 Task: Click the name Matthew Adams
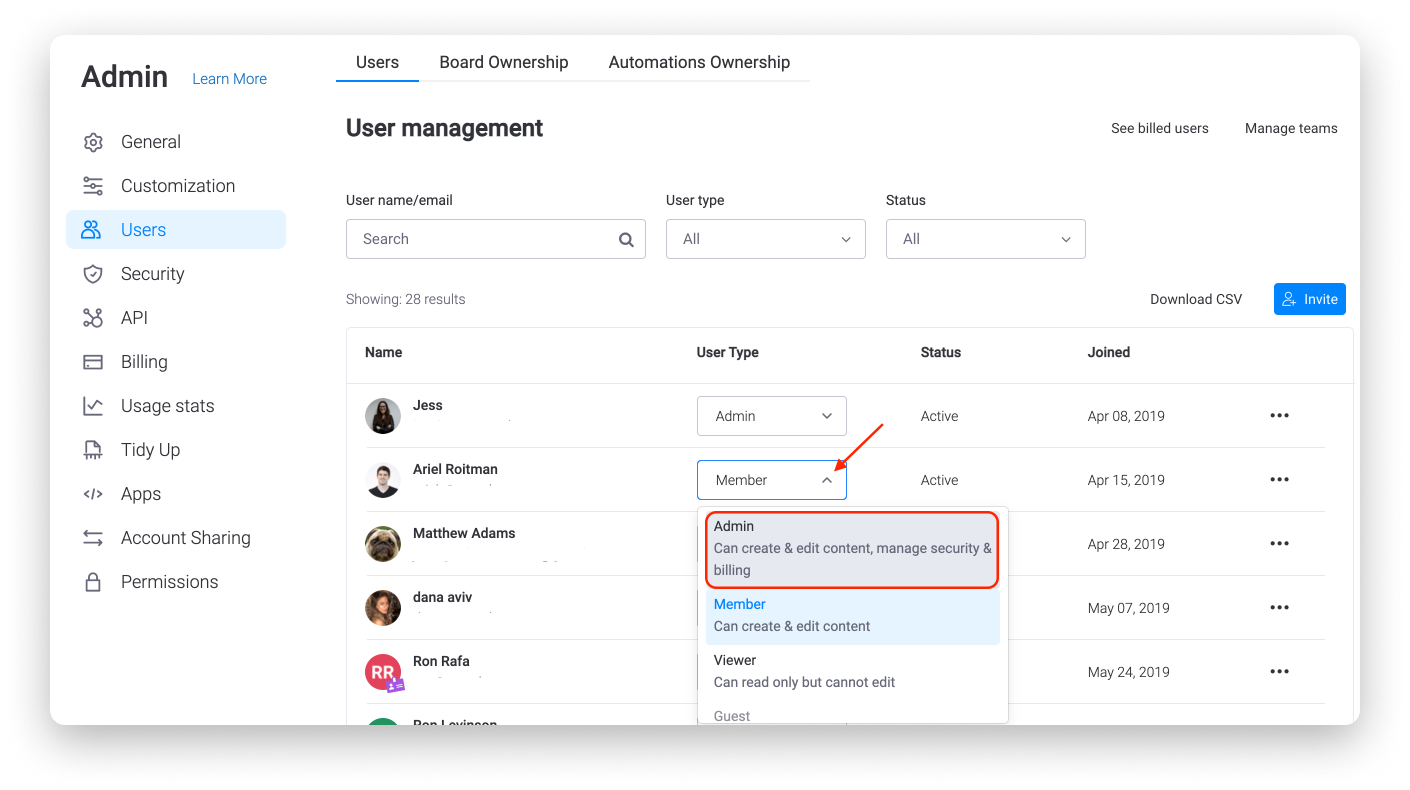(464, 533)
